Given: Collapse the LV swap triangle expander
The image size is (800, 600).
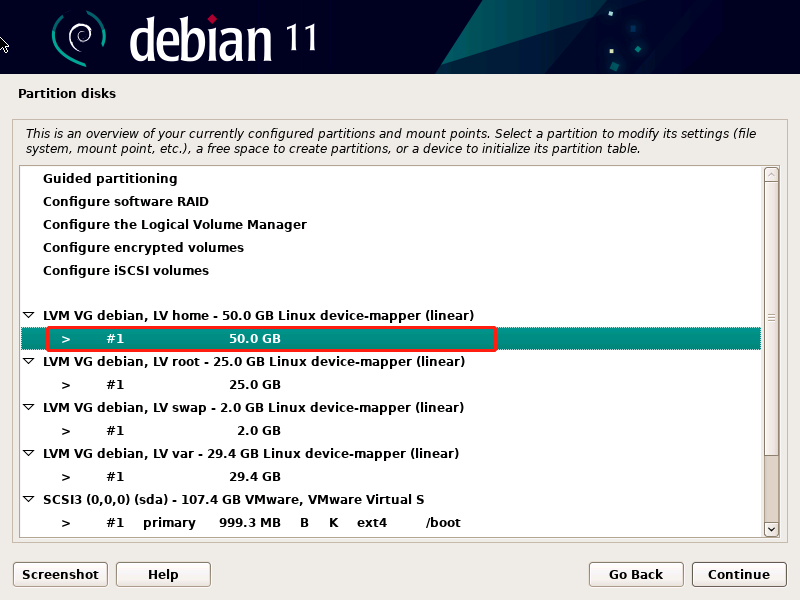Looking at the screenshot, I should (x=29, y=407).
